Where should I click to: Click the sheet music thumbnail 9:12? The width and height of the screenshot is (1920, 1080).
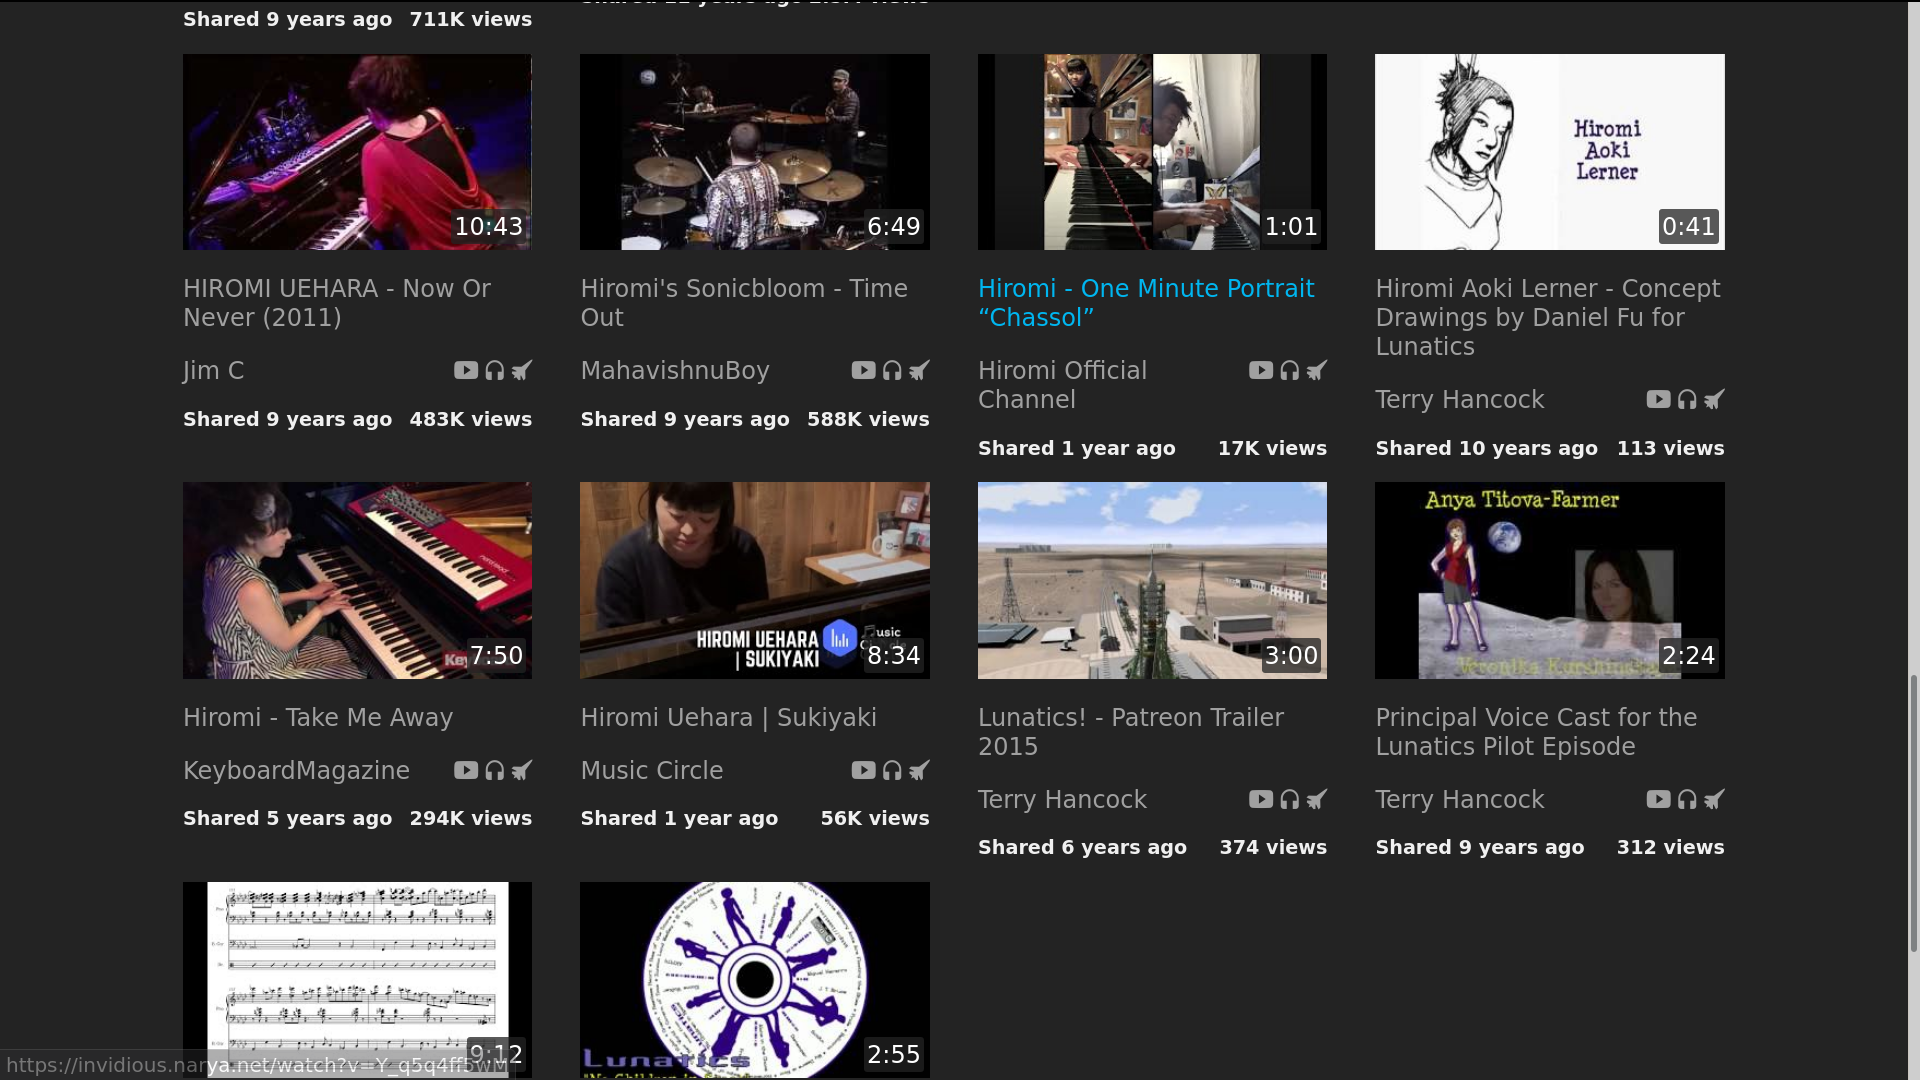coord(357,960)
